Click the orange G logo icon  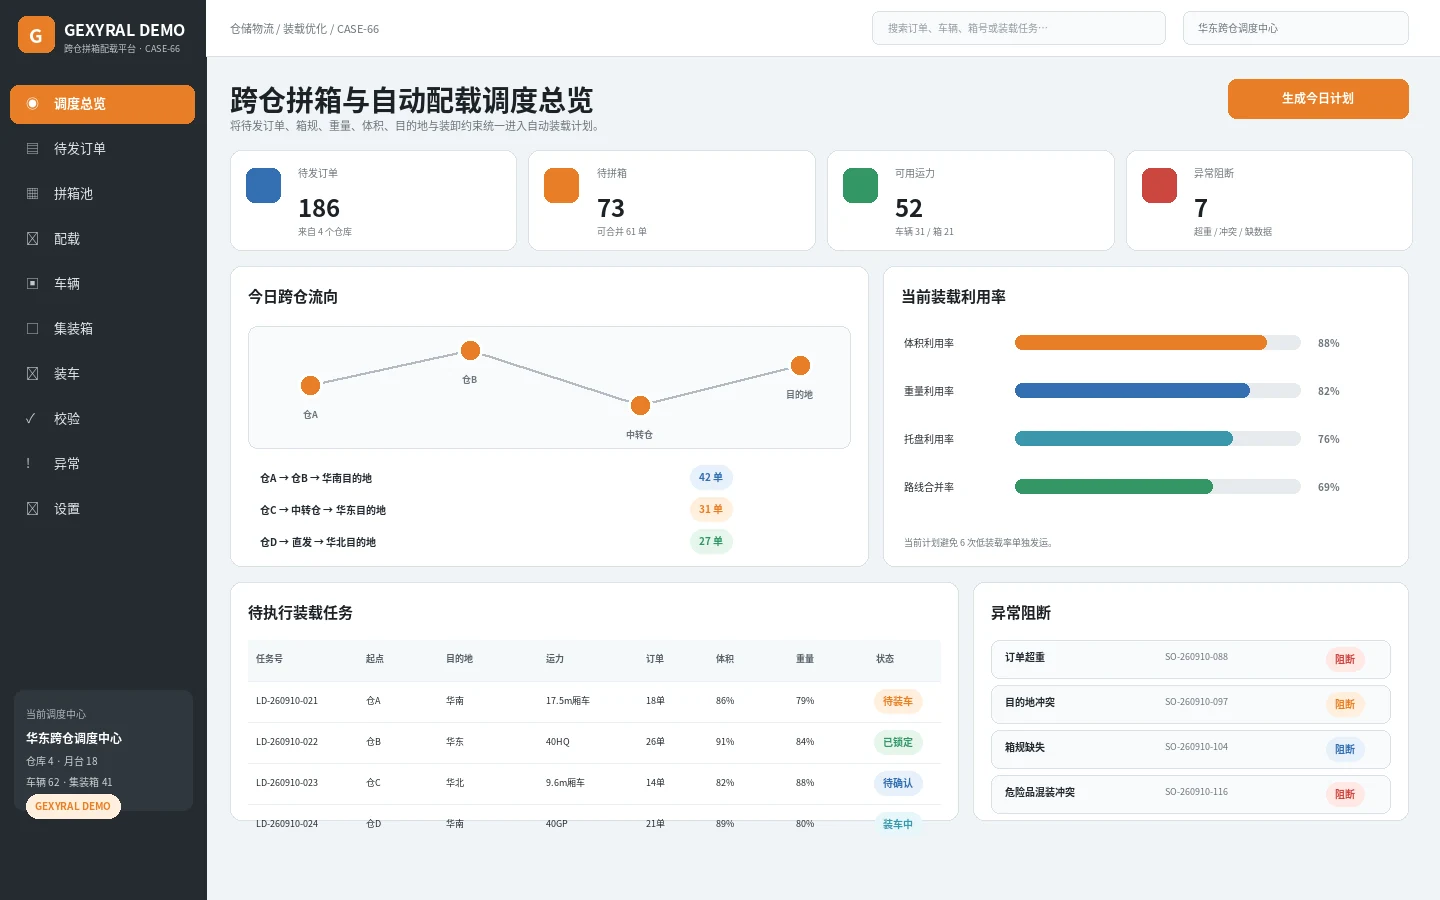pyautogui.click(x=36, y=35)
